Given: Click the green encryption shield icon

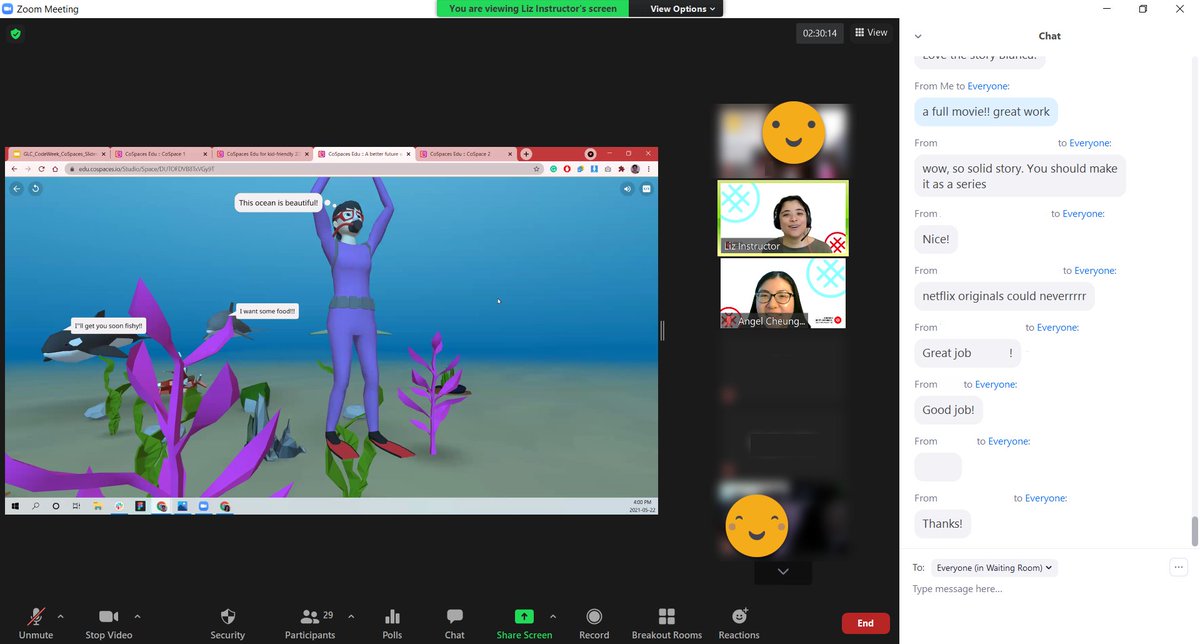Looking at the screenshot, I should (x=15, y=33).
